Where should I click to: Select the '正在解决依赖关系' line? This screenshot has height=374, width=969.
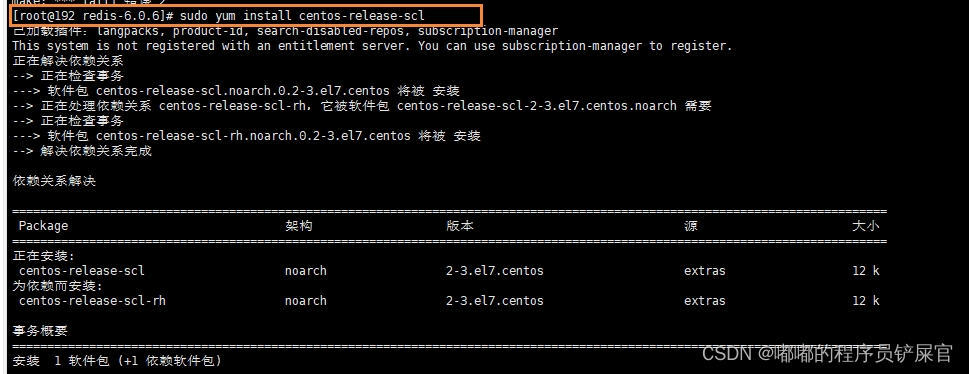pyautogui.click(x=68, y=61)
